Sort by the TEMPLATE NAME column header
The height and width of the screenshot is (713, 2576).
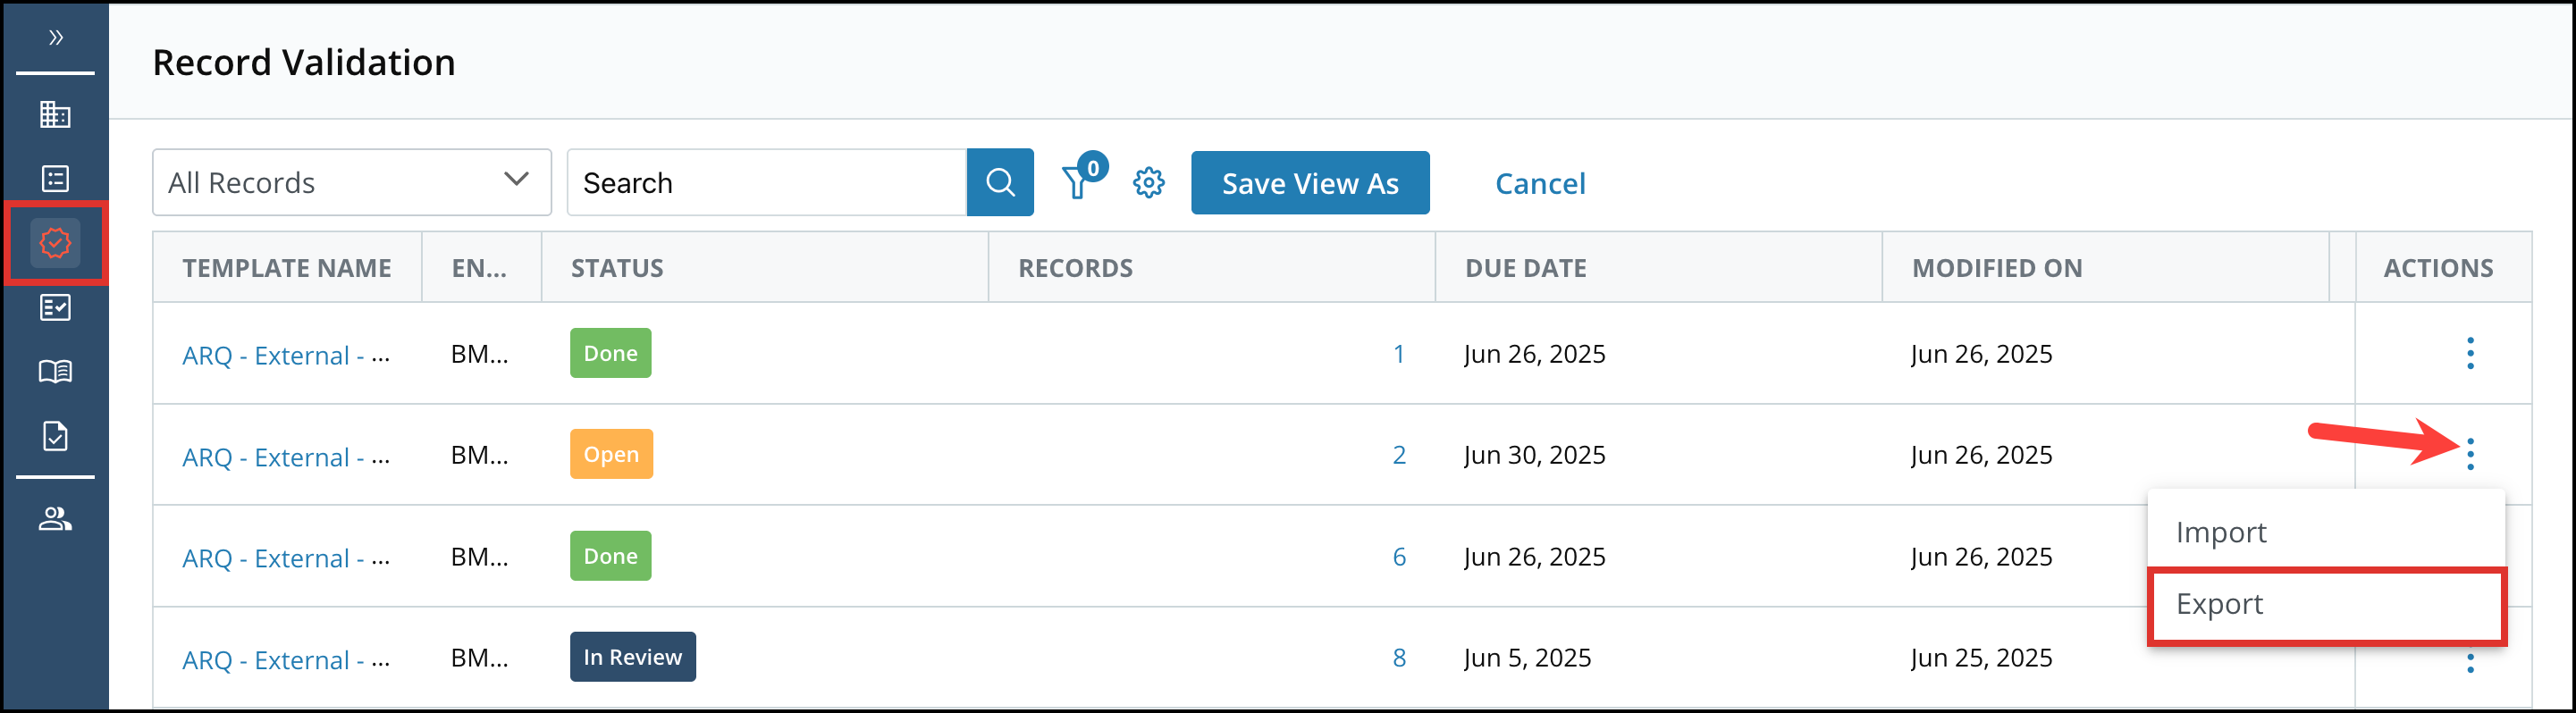pos(287,268)
